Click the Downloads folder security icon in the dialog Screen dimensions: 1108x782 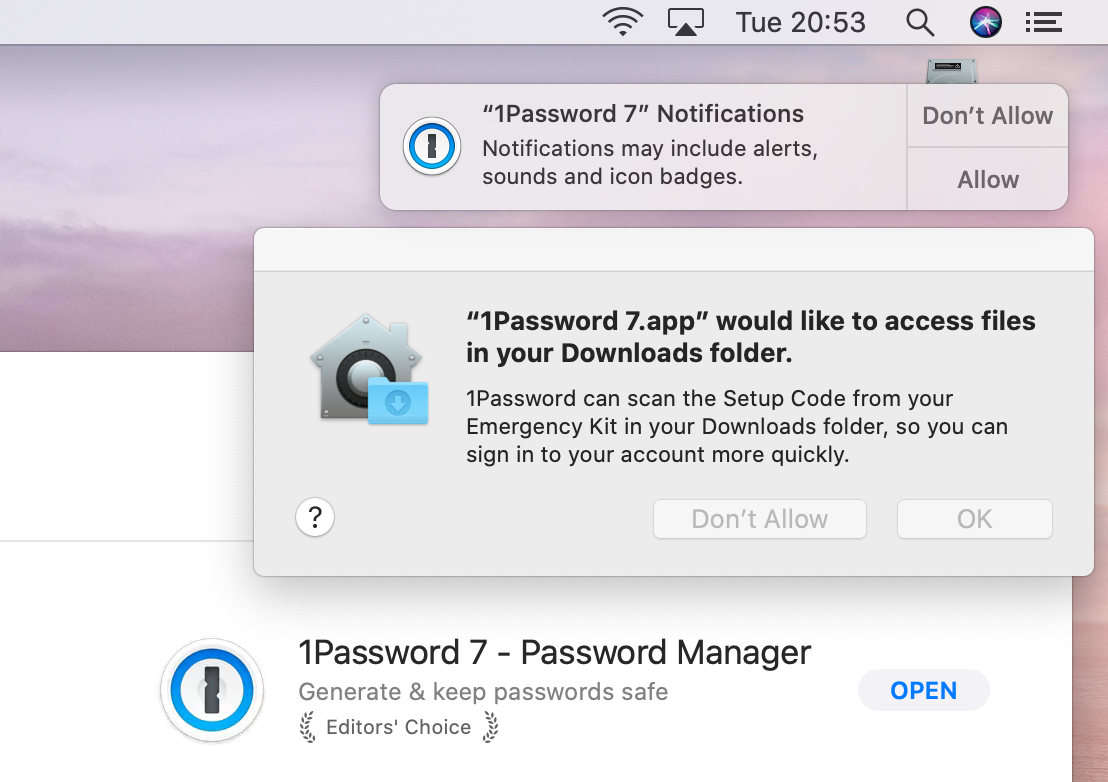(x=369, y=369)
